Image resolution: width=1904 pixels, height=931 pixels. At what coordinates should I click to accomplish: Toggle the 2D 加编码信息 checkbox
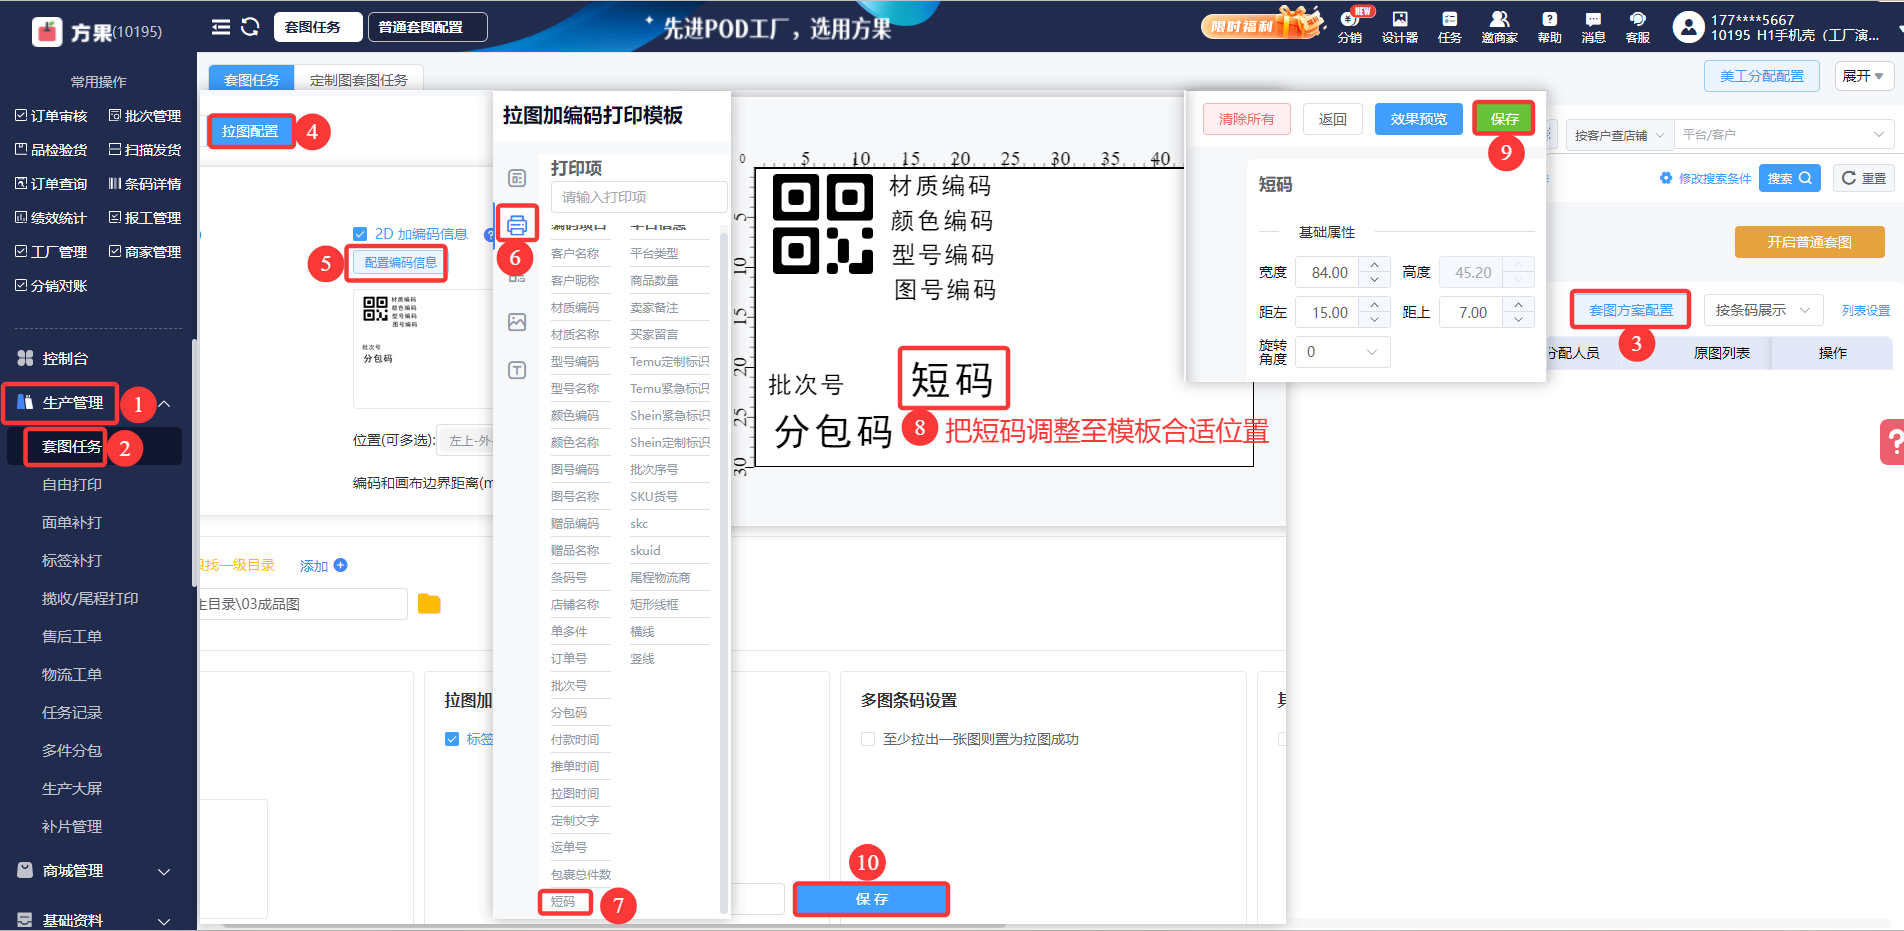pos(360,234)
